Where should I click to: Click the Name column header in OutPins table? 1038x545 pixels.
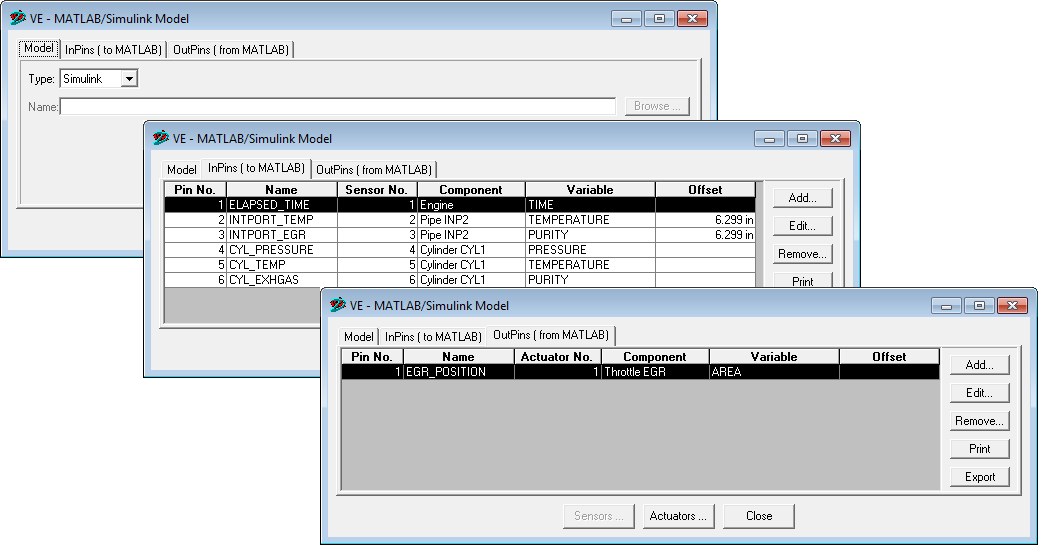coord(458,356)
